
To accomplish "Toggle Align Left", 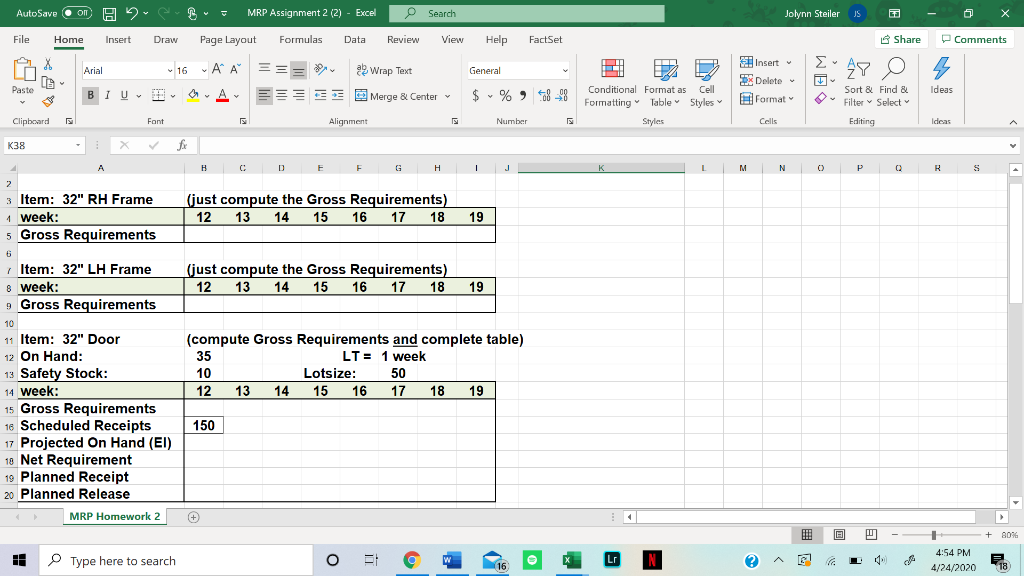I will (x=264, y=95).
